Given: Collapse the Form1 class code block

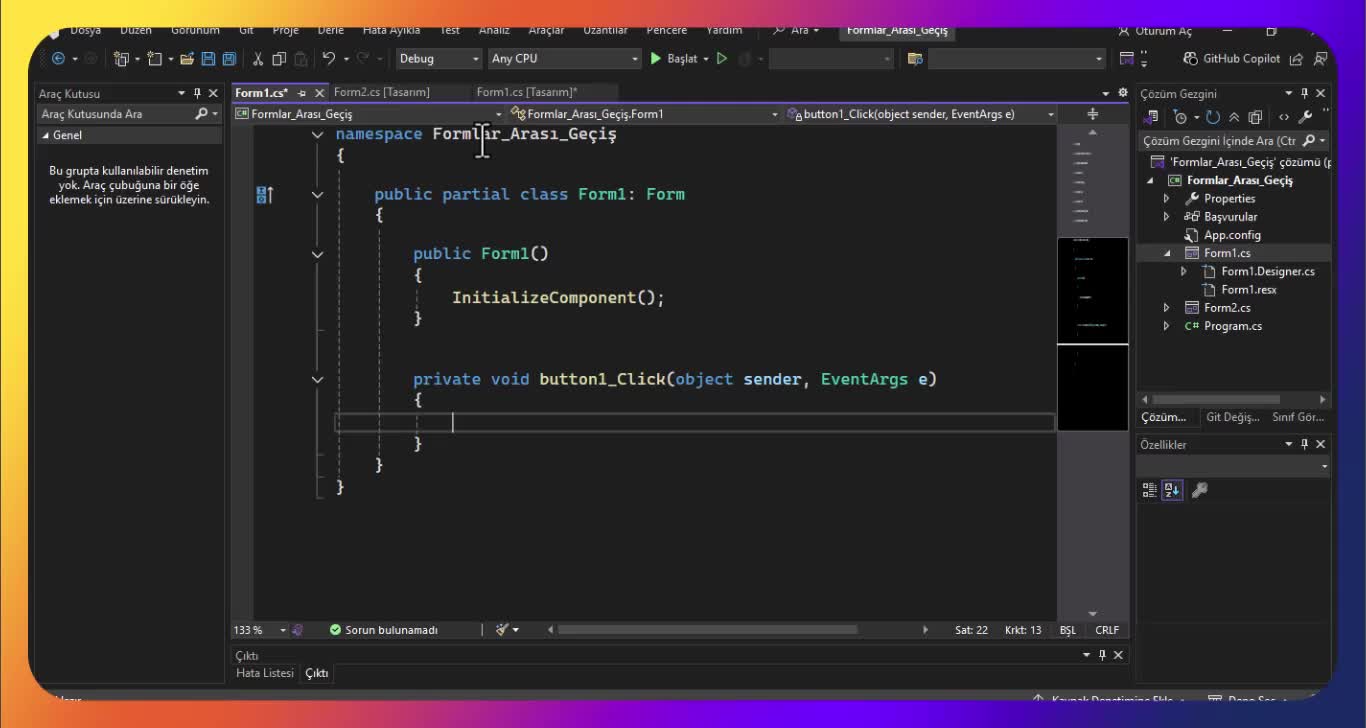Looking at the screenshot, I should point(318,194).
